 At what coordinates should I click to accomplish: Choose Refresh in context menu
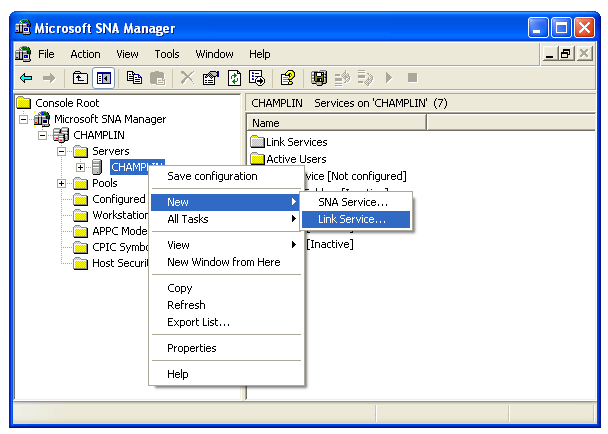pos(225,305)
